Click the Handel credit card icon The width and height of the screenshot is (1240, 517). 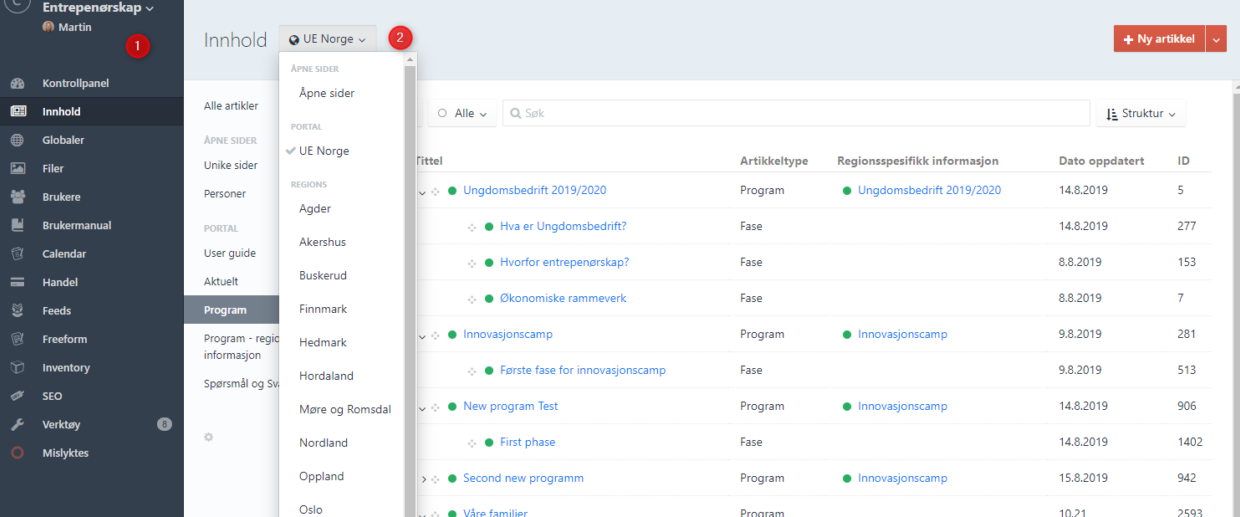[x=18, y=283]
